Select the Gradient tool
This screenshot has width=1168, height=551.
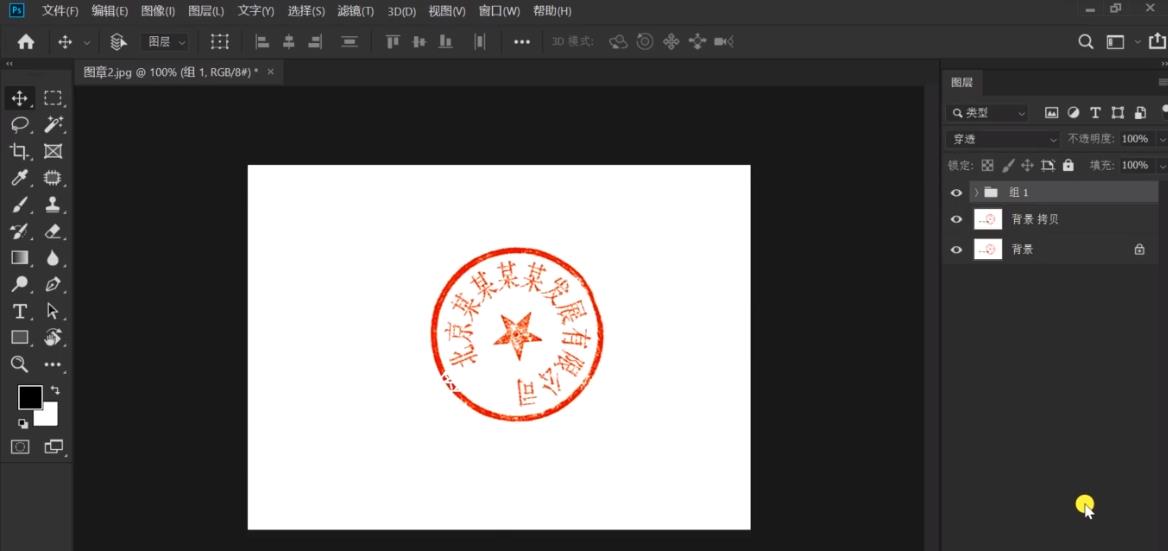coord(19,258)
